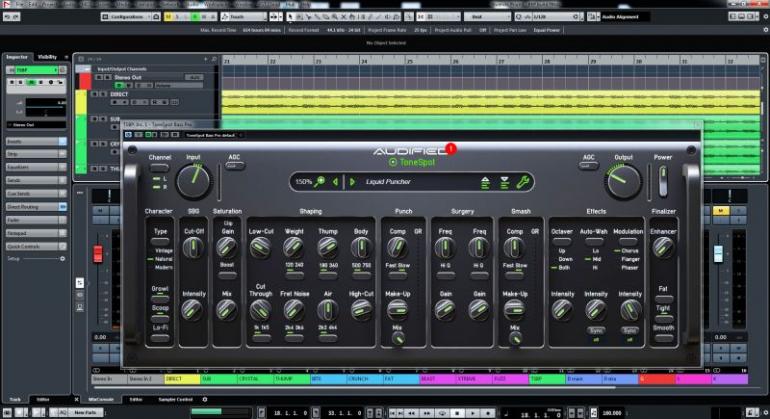Toggle the Saturation Boost button

point(227,275)
